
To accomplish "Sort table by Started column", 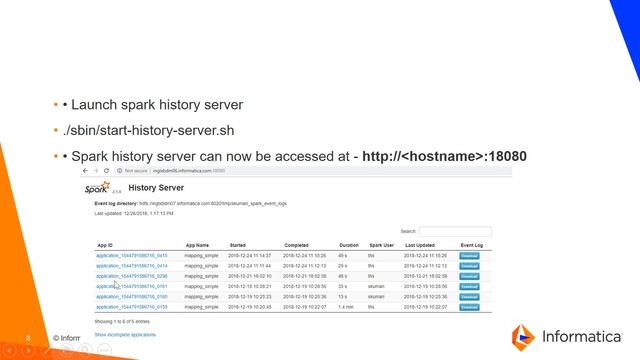I will pyautogui.click(x=238, y=245).
